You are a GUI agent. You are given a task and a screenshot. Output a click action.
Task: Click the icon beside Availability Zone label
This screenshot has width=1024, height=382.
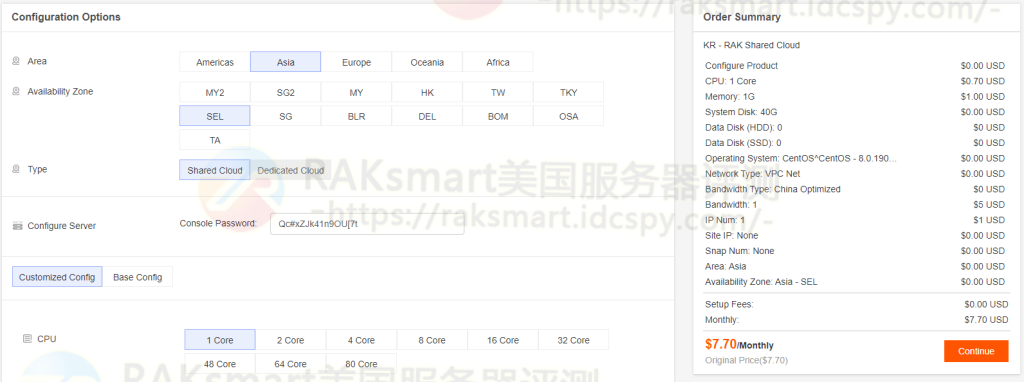click(x=16, y=91)
